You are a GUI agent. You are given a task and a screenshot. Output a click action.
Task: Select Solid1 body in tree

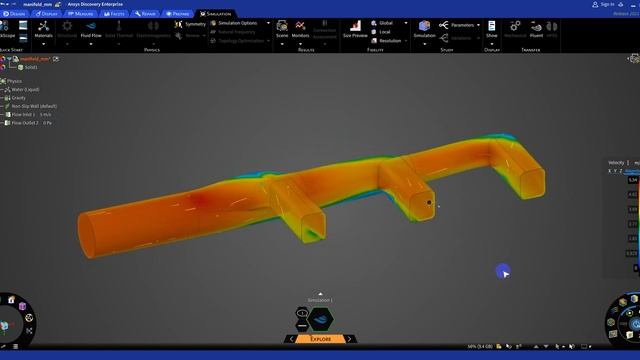point(31,67)
